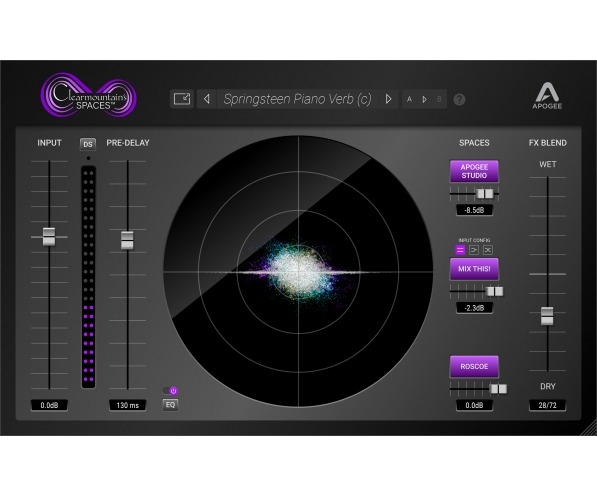
Task: Click the Apogee logo
Action: [547, 96]
